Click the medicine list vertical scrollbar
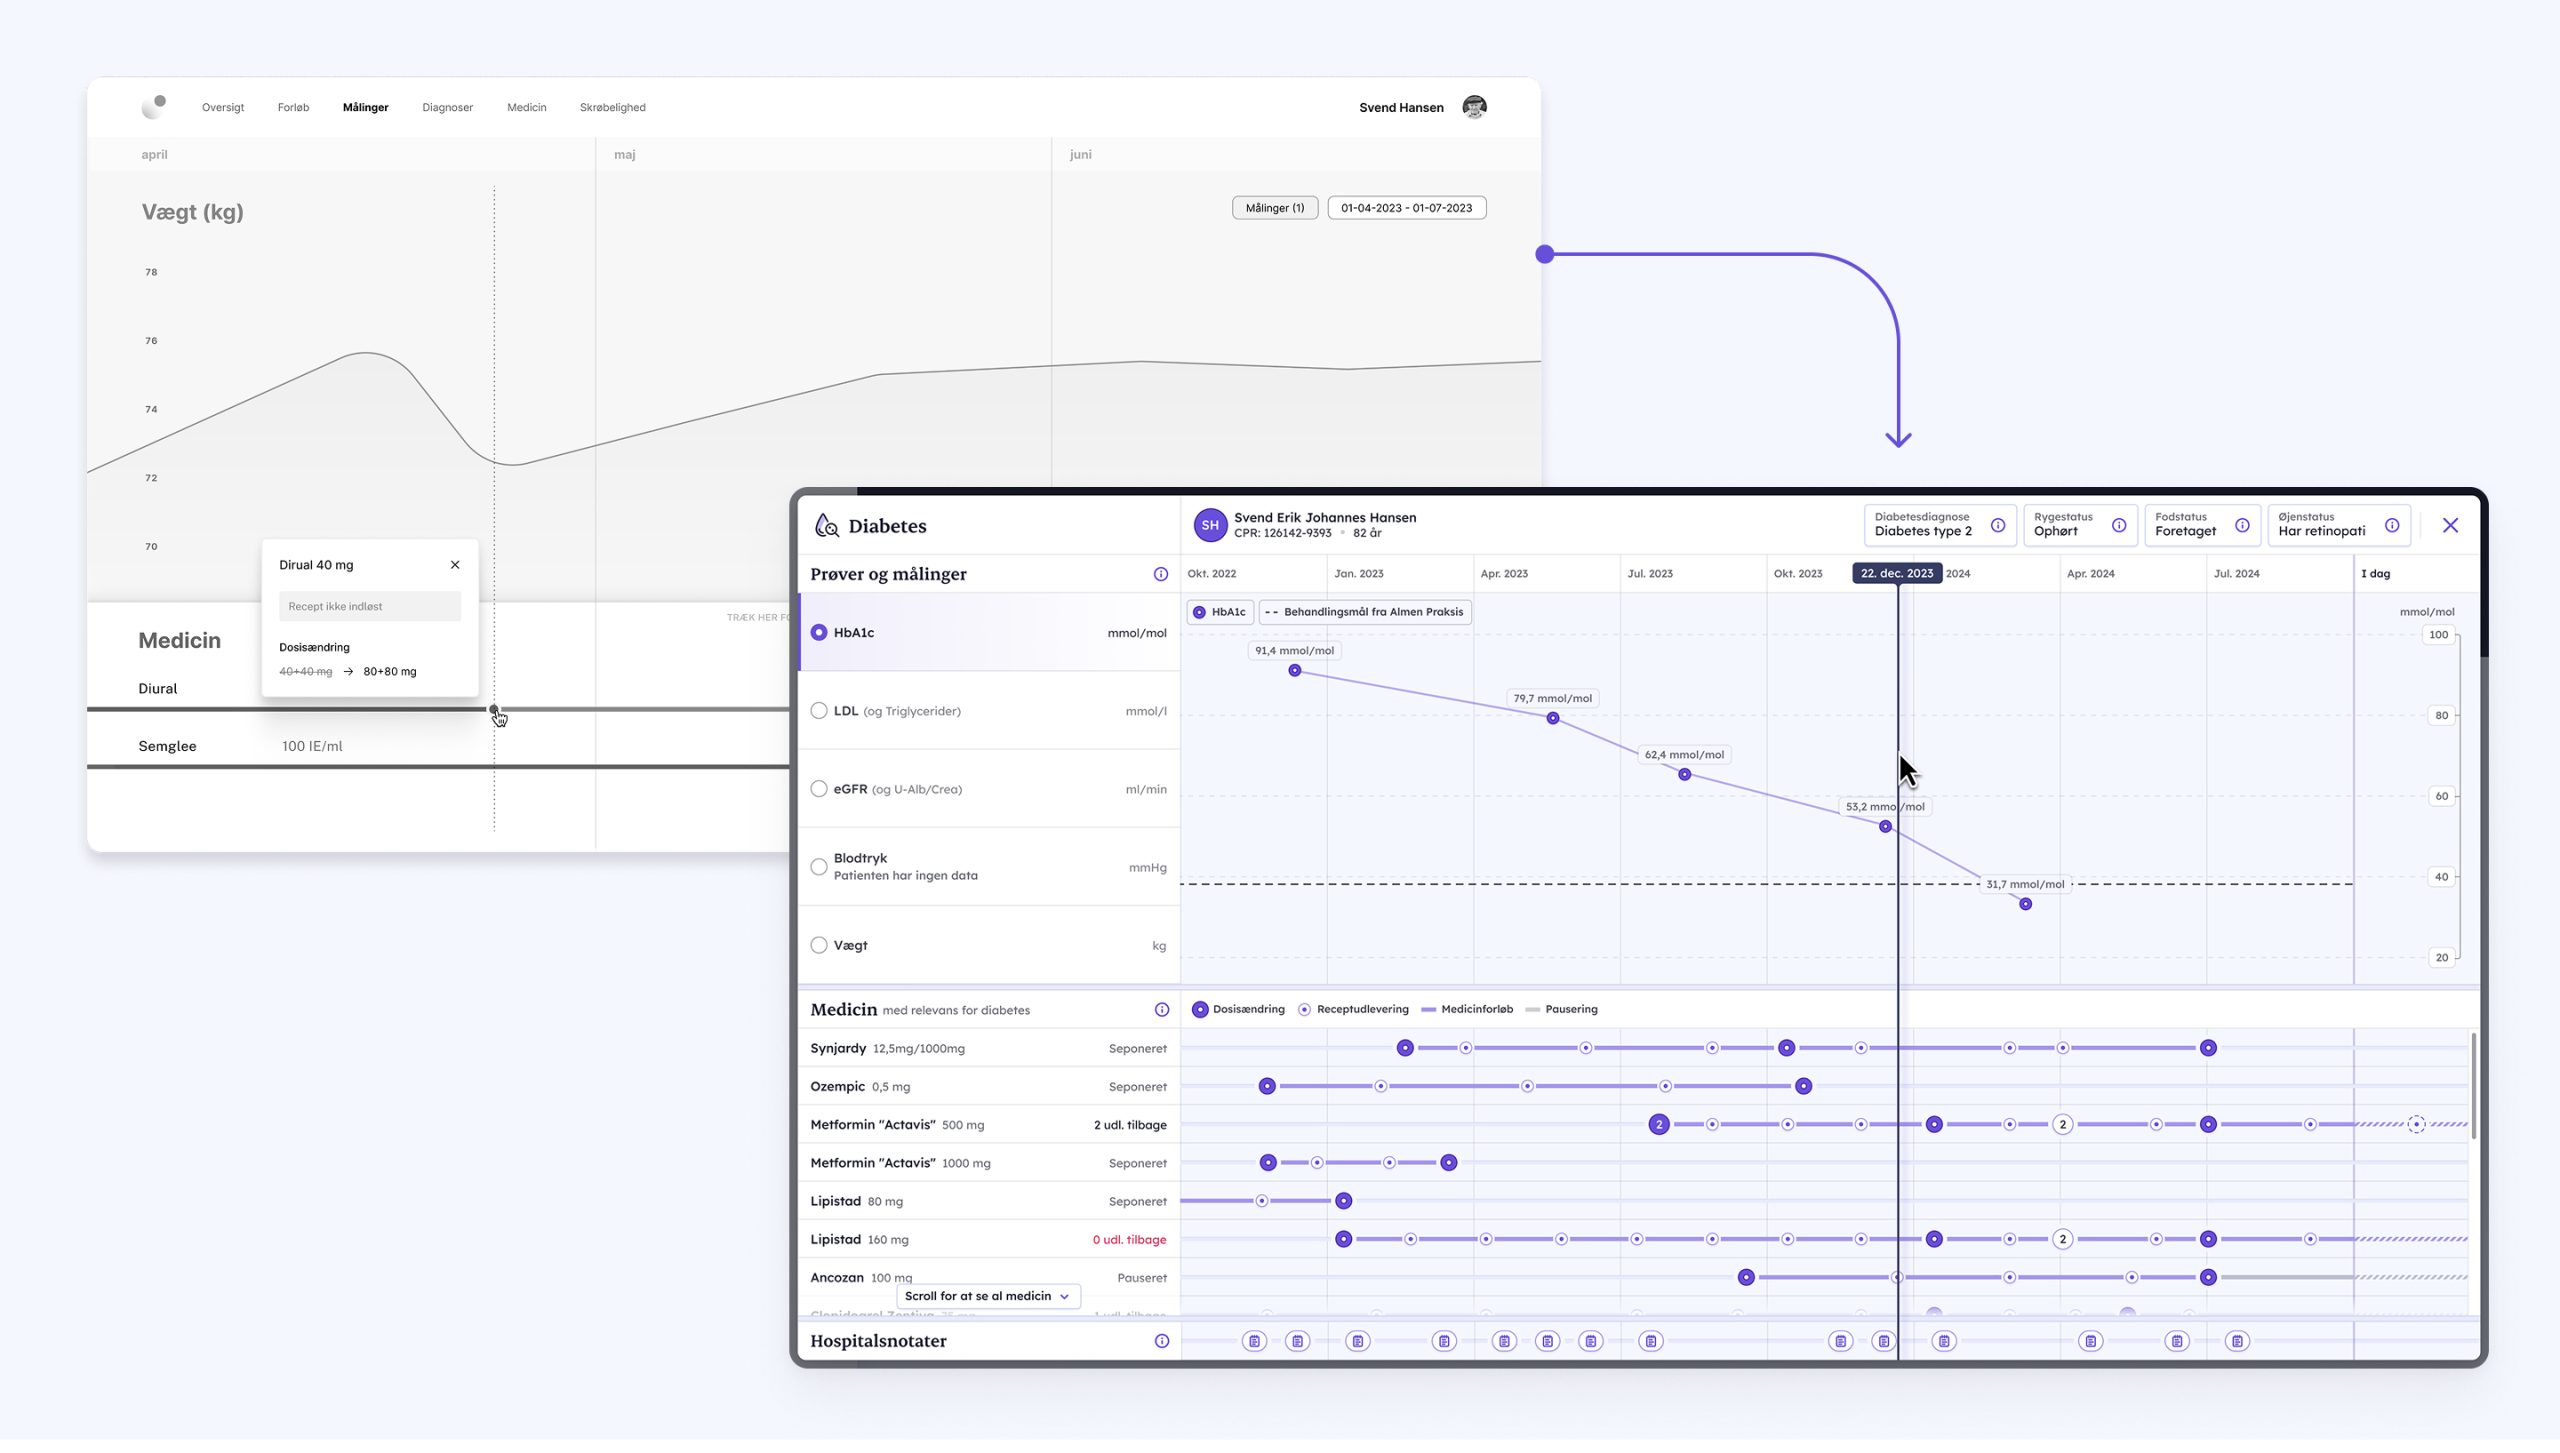Viewport: 2560px width, 1453px height. pos(2473,1085)
